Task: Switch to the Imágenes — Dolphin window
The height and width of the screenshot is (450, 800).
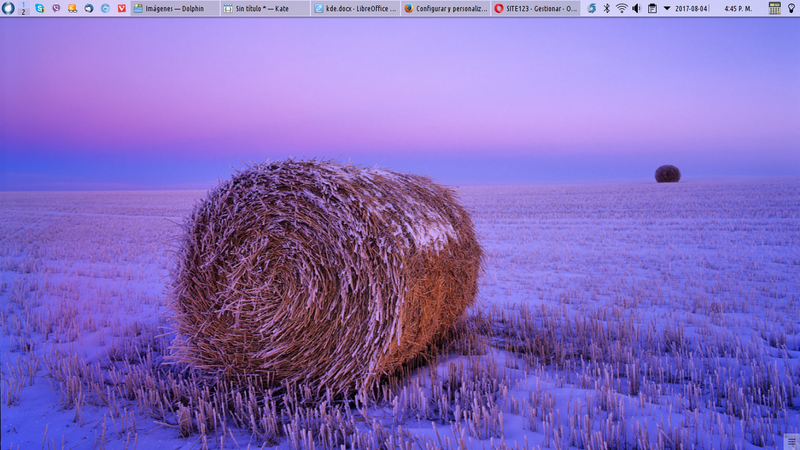Action: tap(175, 8)
